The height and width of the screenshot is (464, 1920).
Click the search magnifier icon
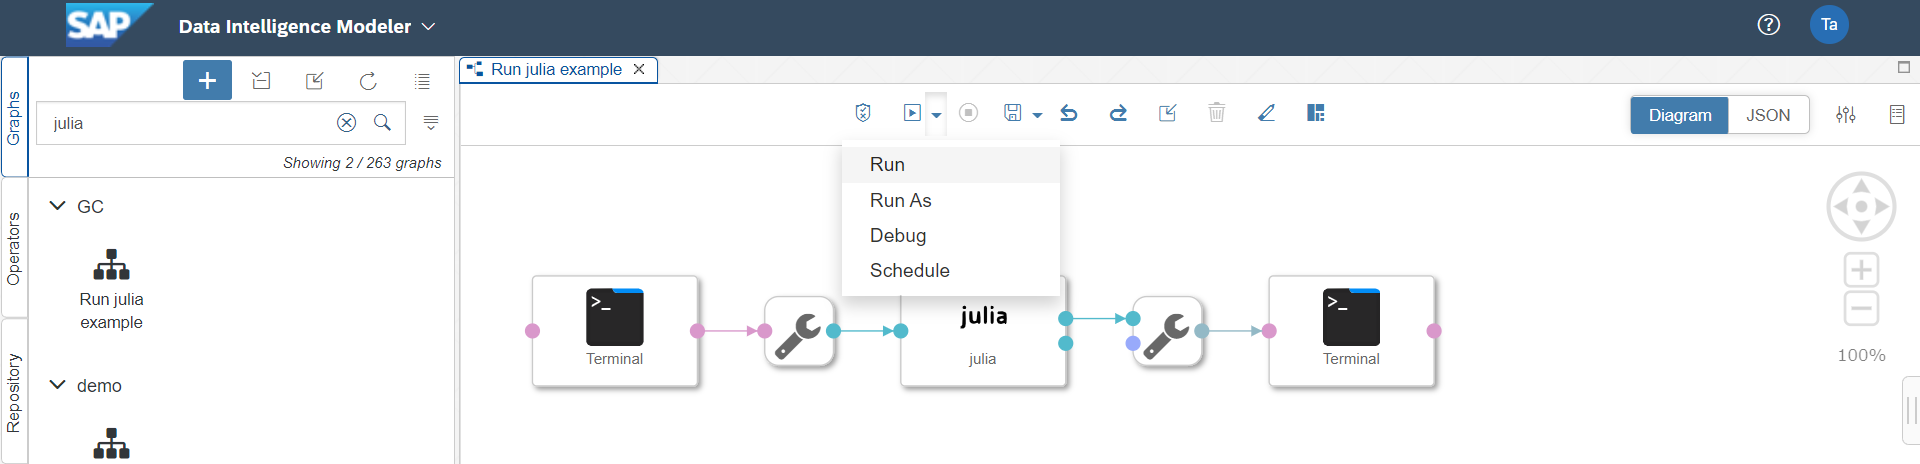pyautogui.click(x=382, y=122)
